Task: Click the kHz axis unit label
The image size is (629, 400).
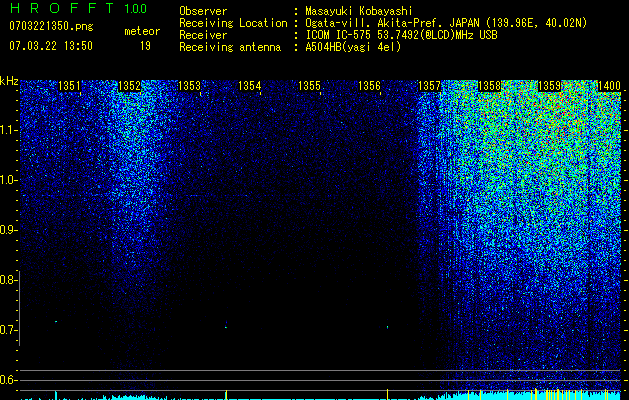Action: (9, 81)
